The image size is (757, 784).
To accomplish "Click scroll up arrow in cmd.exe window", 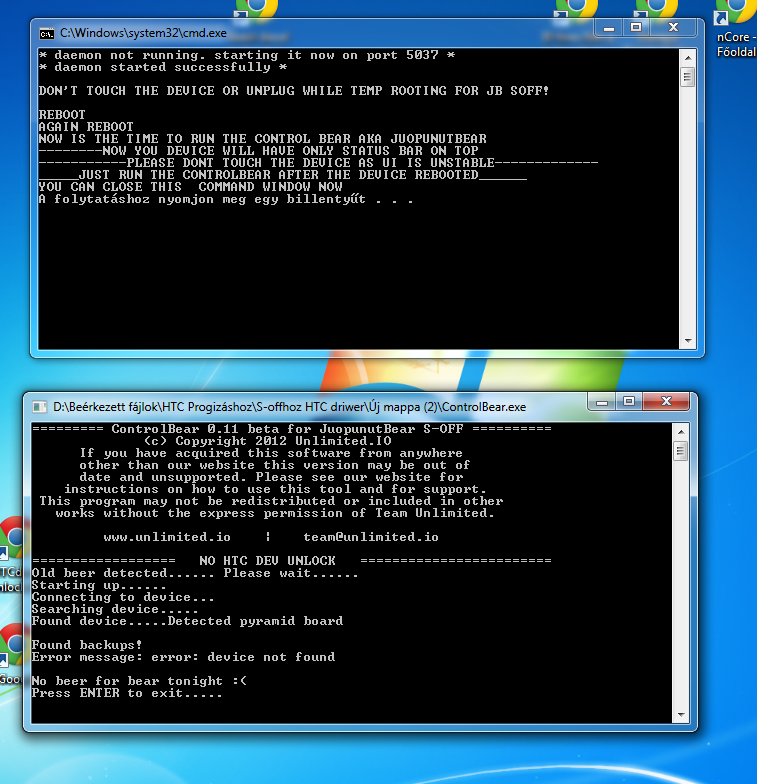I will click(688, 58).
